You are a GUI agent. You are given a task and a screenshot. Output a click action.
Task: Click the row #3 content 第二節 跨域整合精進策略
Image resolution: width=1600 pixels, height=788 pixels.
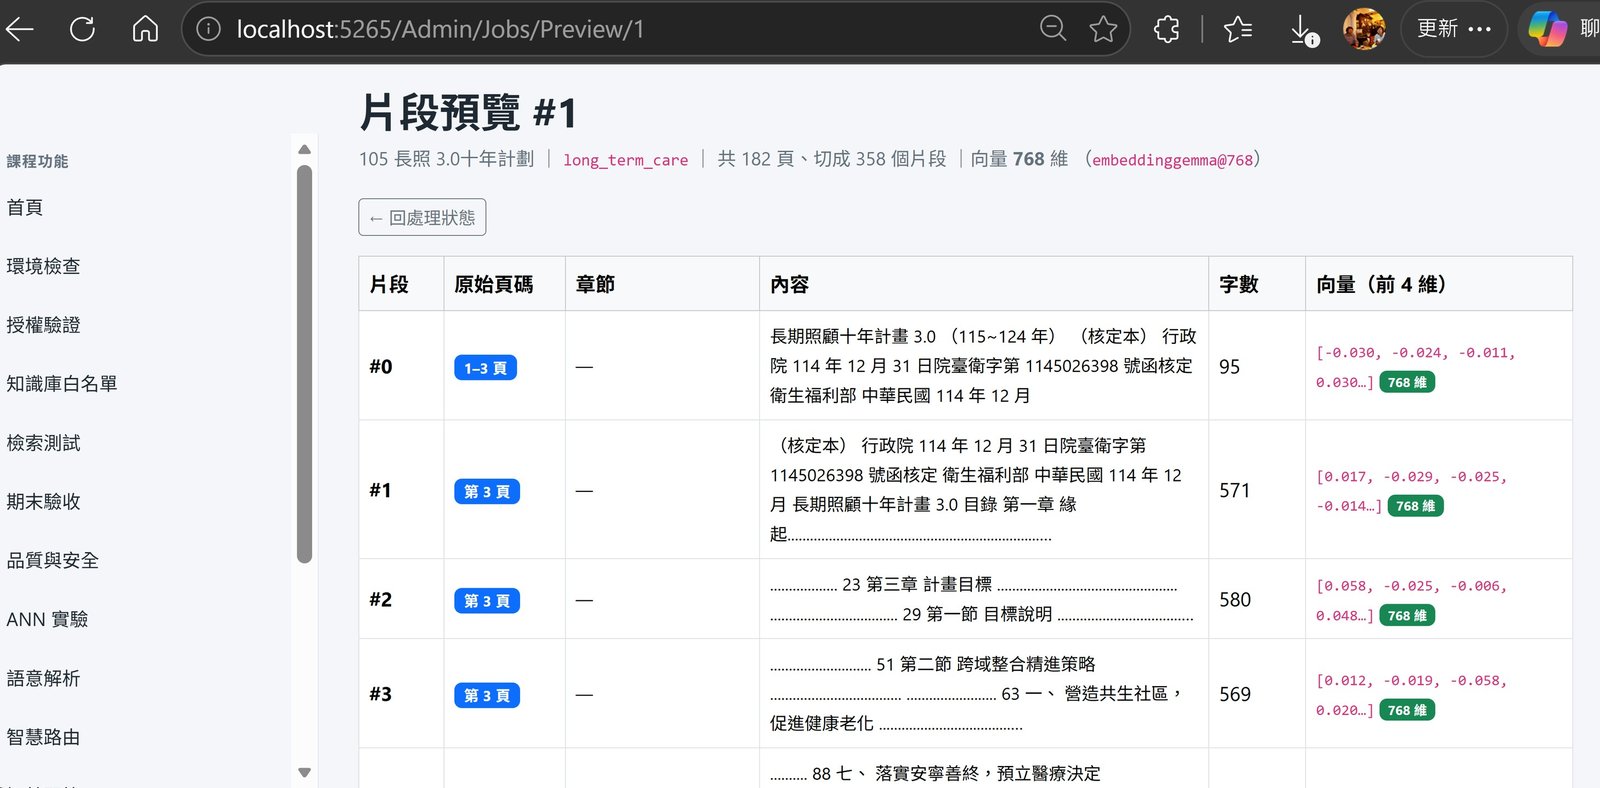(998, 665)
